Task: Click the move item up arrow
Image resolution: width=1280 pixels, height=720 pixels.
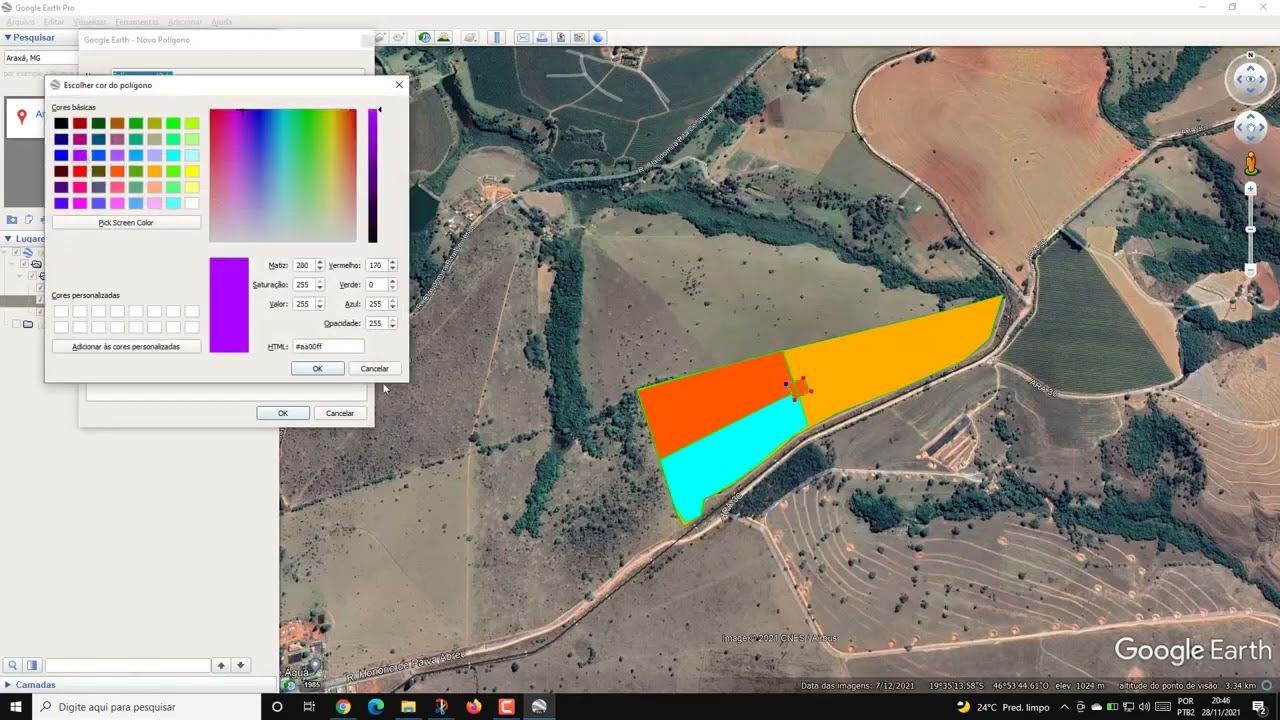Action: point(221,665)
